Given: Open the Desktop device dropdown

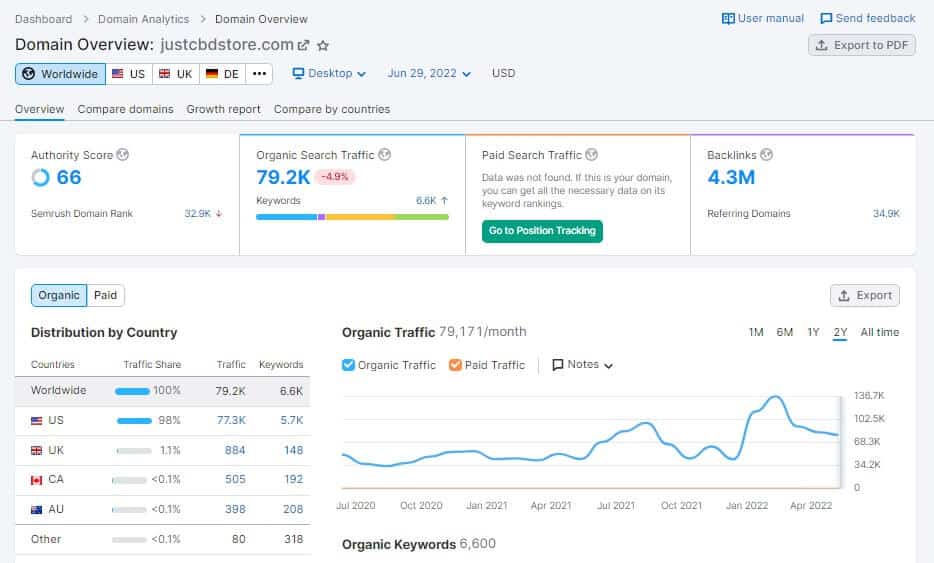Looking at the screenshot, I should (x=329, y=73).
